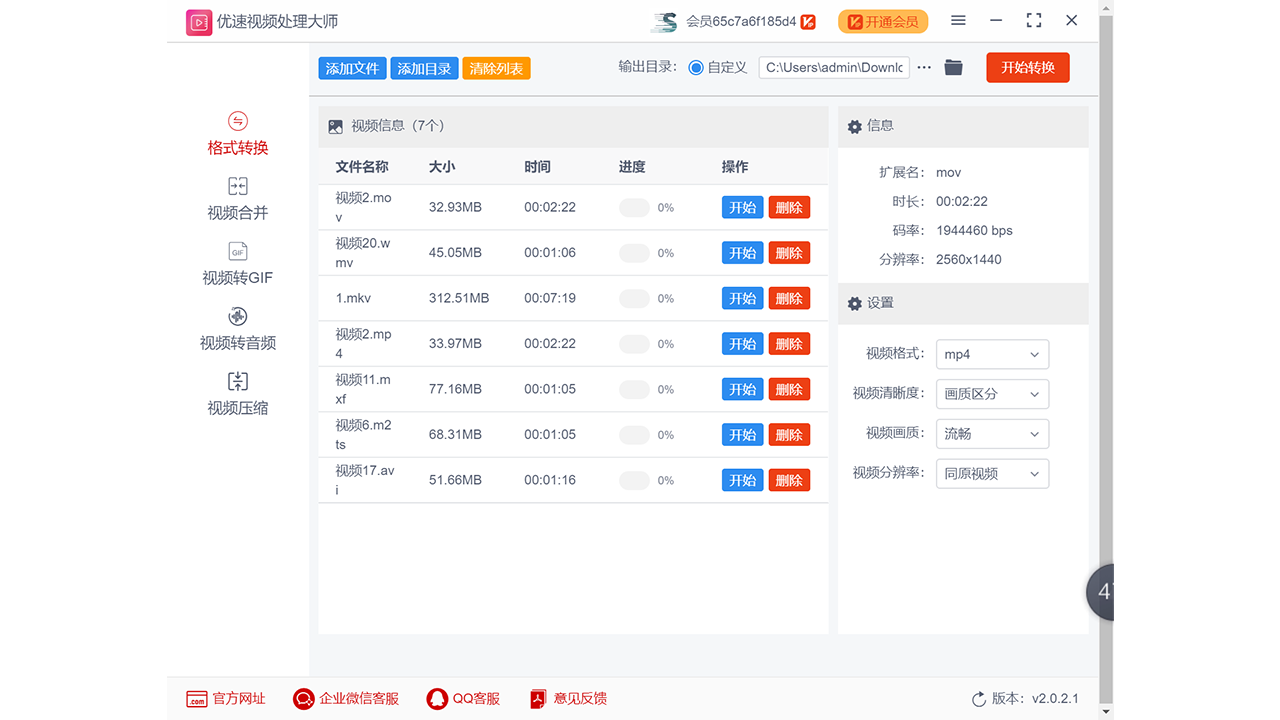Screen dimensions: 1280x720
Task: Click the progress bar for 视频2.mov
Action: (634, 208)
